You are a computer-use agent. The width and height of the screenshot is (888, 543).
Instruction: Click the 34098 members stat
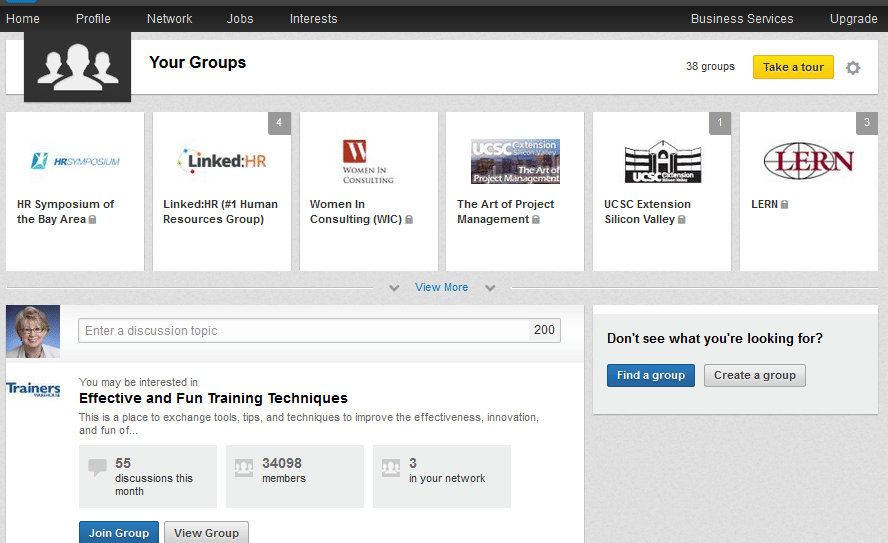click(294, 477)
